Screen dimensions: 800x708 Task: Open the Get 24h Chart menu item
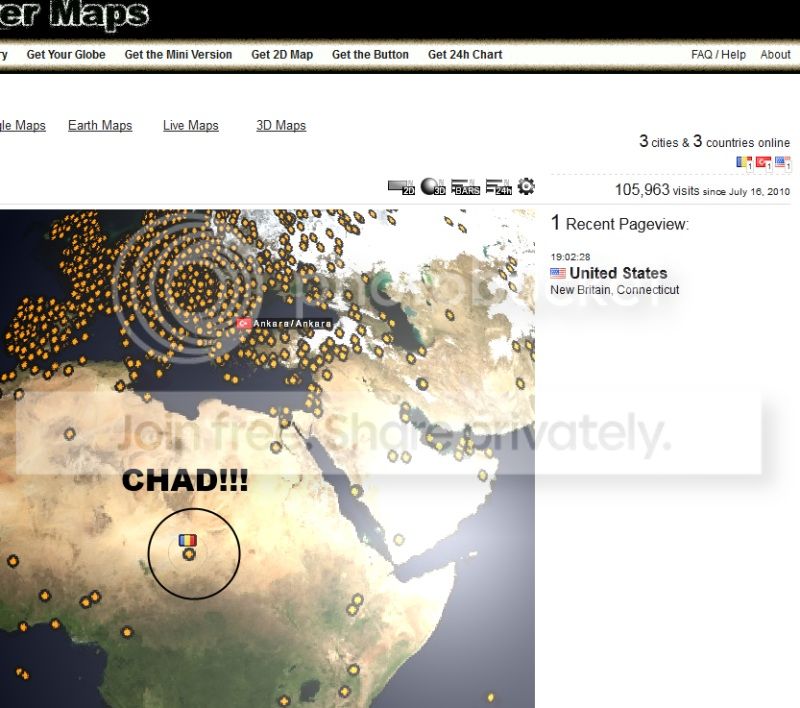point(465,55)
